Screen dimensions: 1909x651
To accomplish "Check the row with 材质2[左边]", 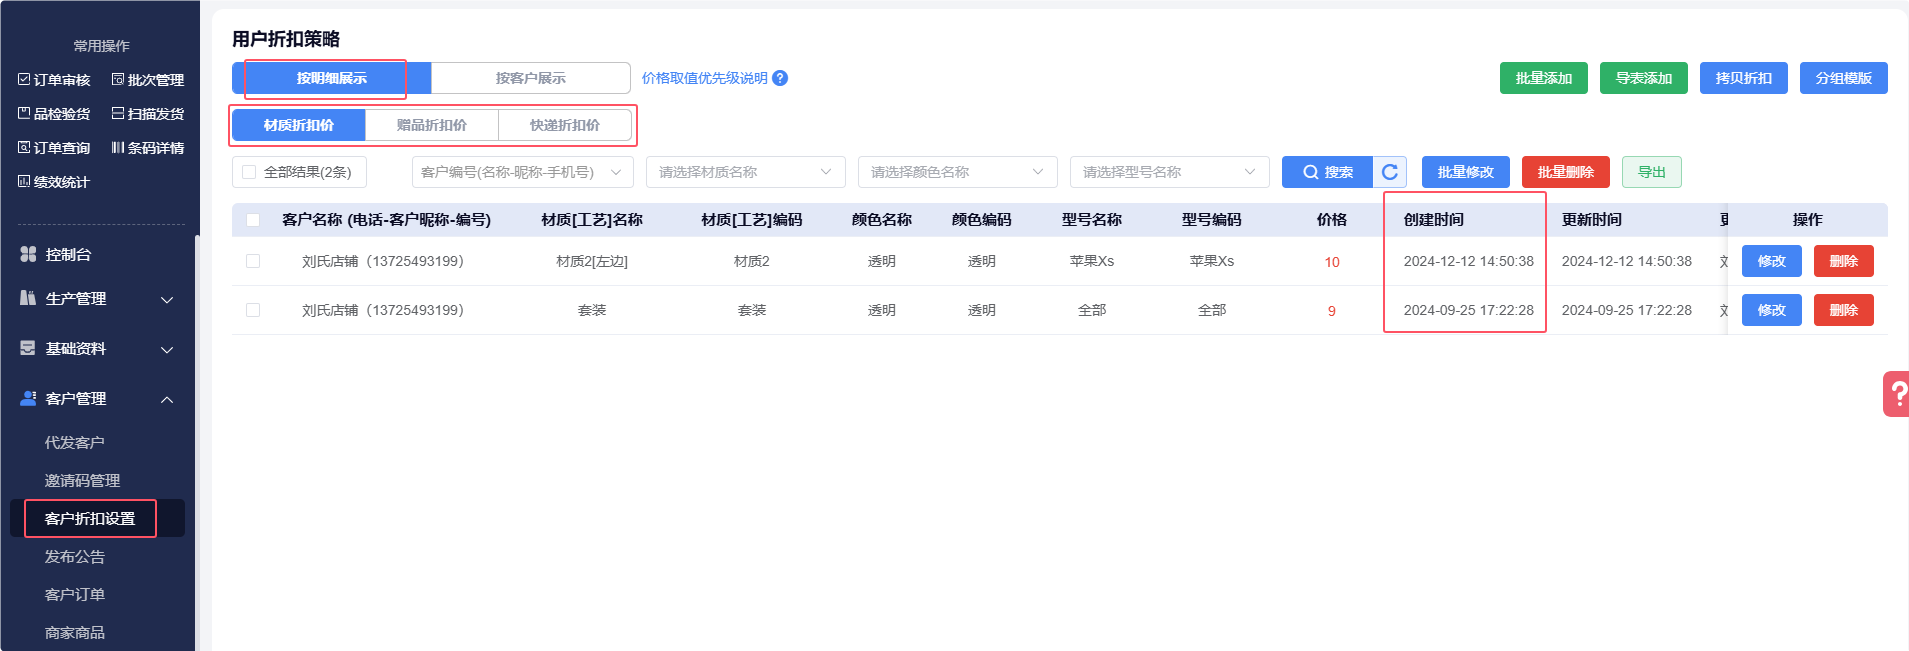I will click(253, 261).
